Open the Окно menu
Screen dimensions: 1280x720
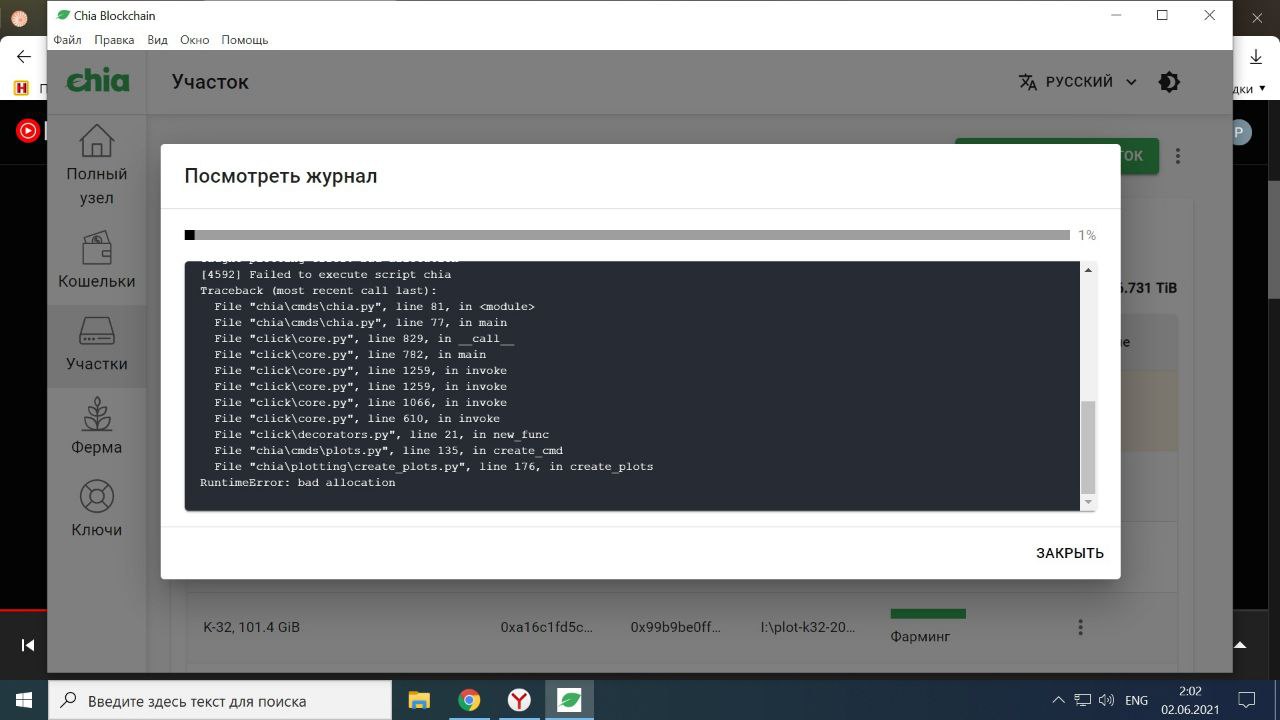pyautogui.click(x=195, y=40)
